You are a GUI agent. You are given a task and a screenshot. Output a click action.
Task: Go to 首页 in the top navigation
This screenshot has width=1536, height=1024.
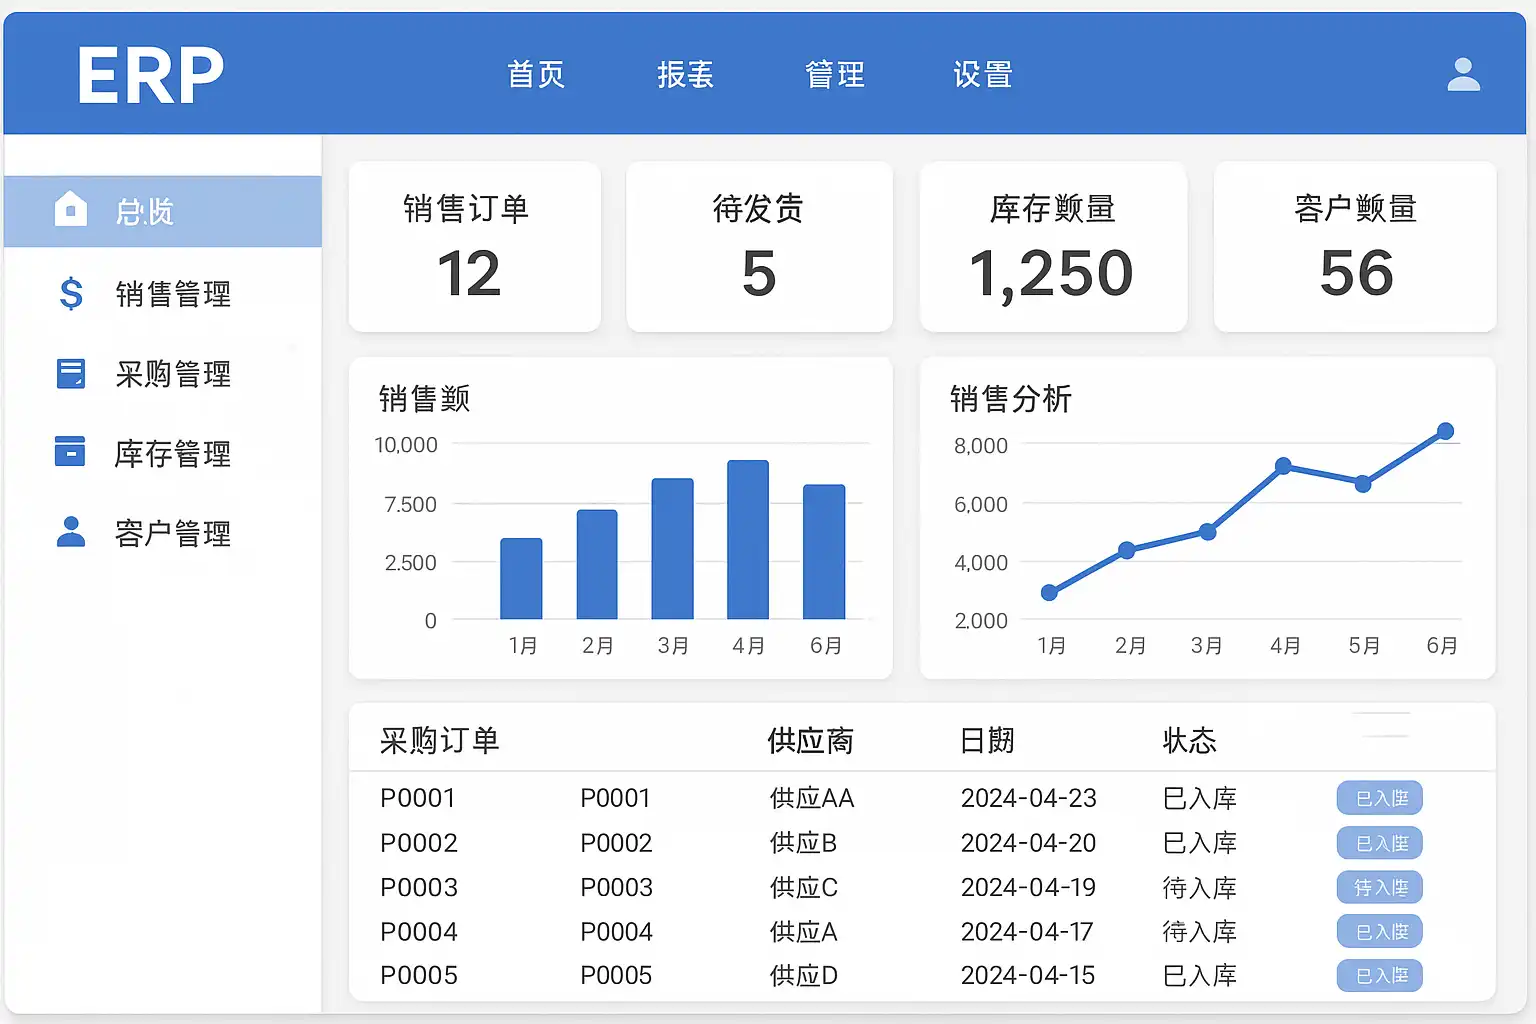click(x=536, y=75)
